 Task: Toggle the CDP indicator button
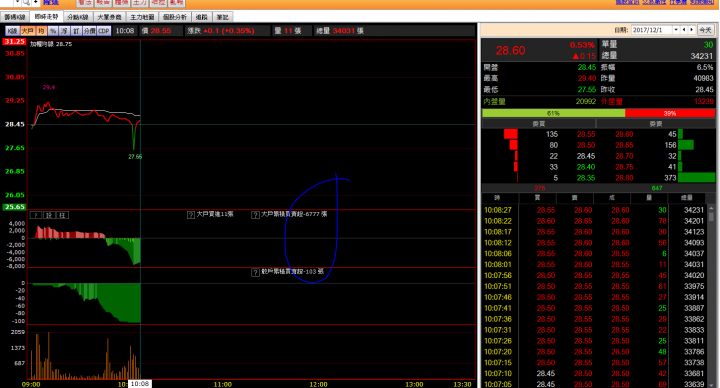click(104, 31)
